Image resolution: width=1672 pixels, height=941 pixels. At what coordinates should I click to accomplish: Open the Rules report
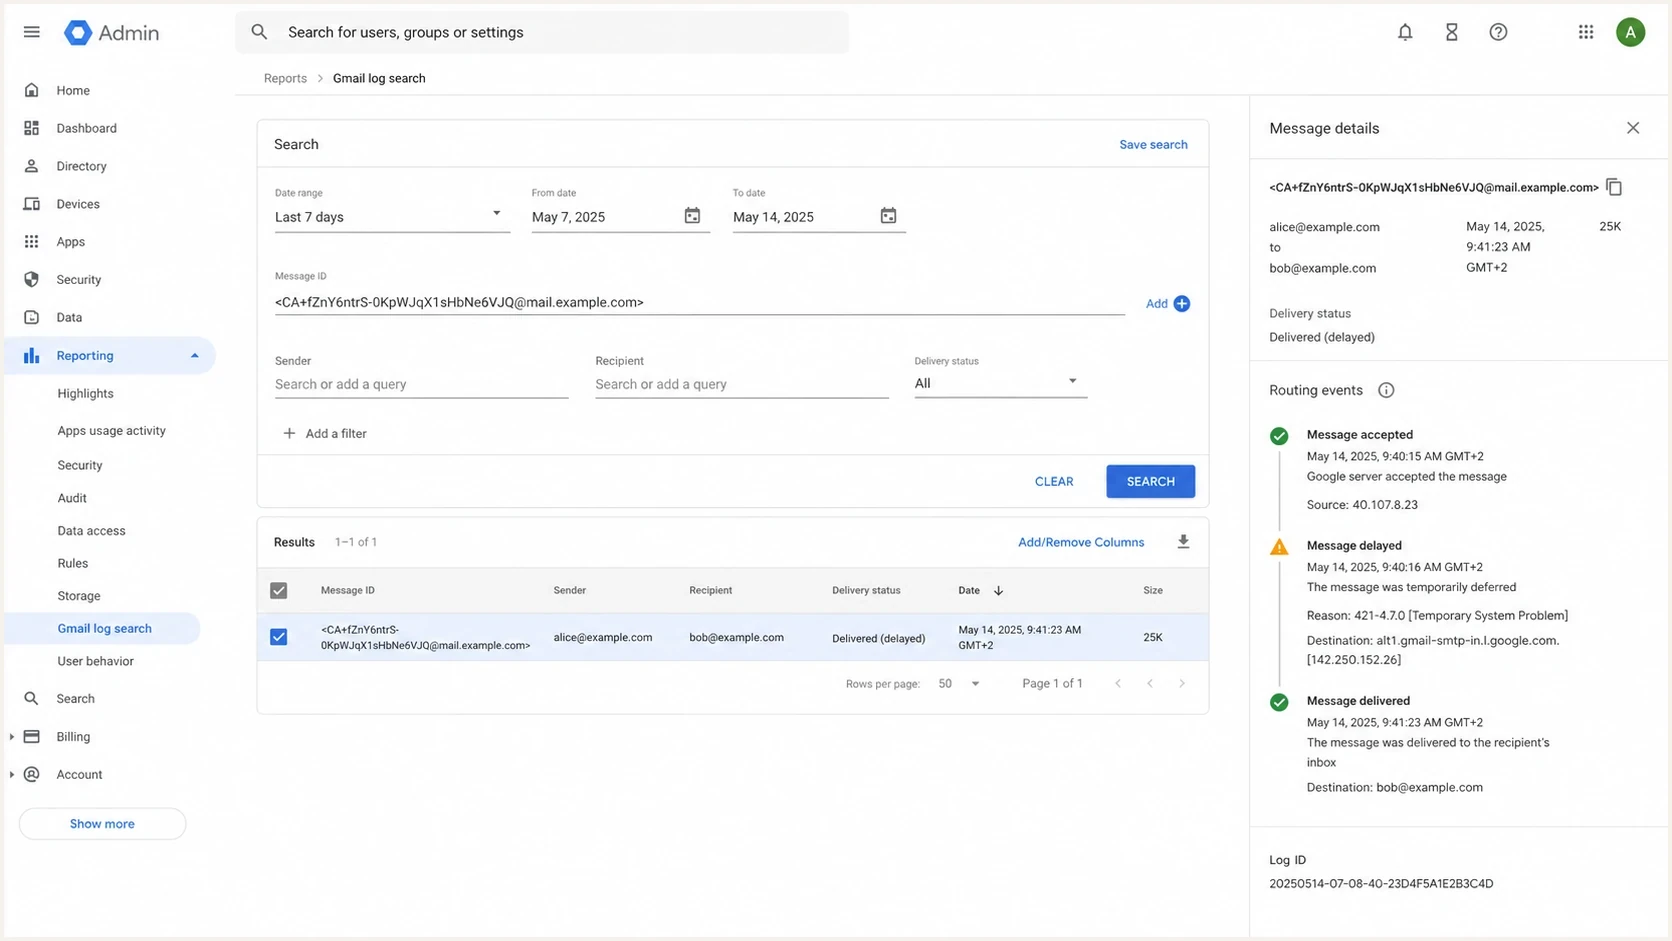click(73, 563)
